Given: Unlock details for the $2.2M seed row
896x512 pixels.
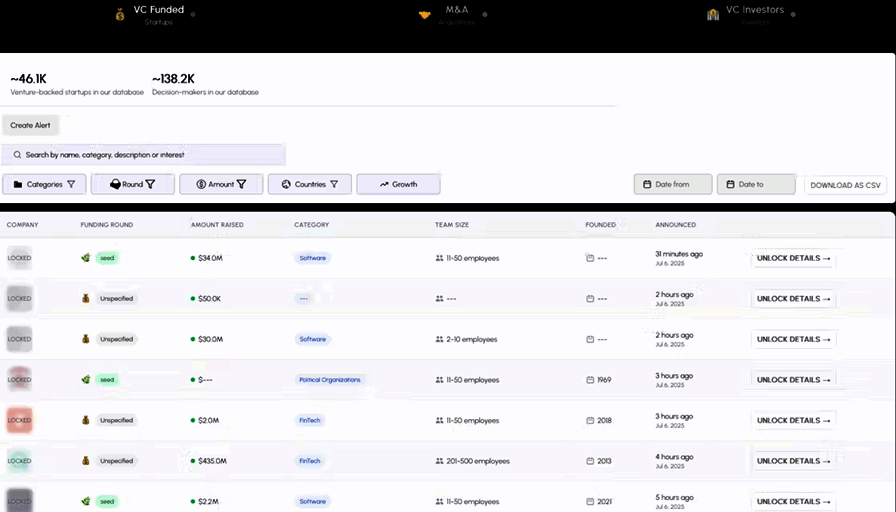Looking at the screenshot, I should (793, 502).
